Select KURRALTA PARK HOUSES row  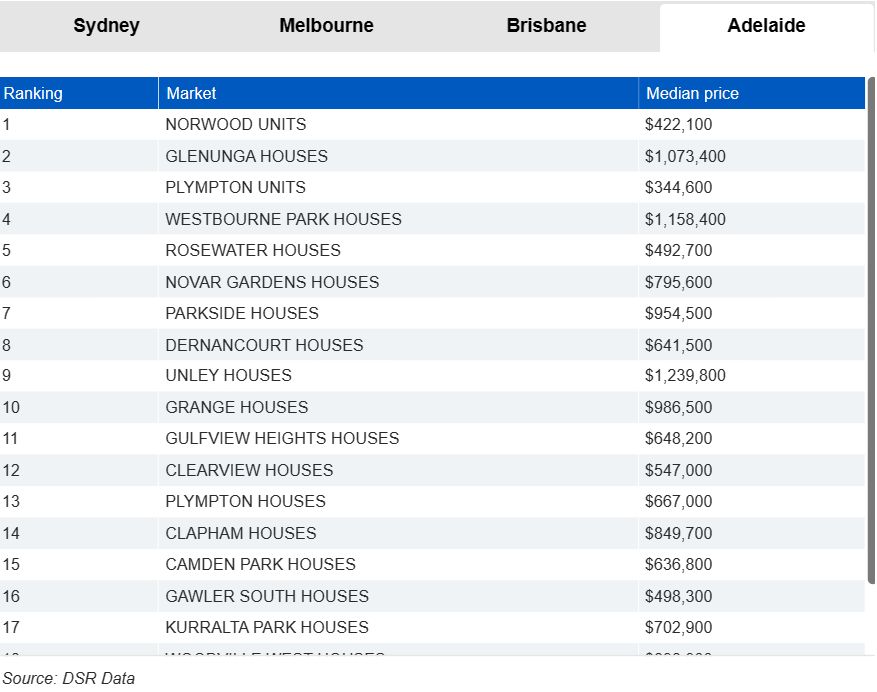pos(267,627)
